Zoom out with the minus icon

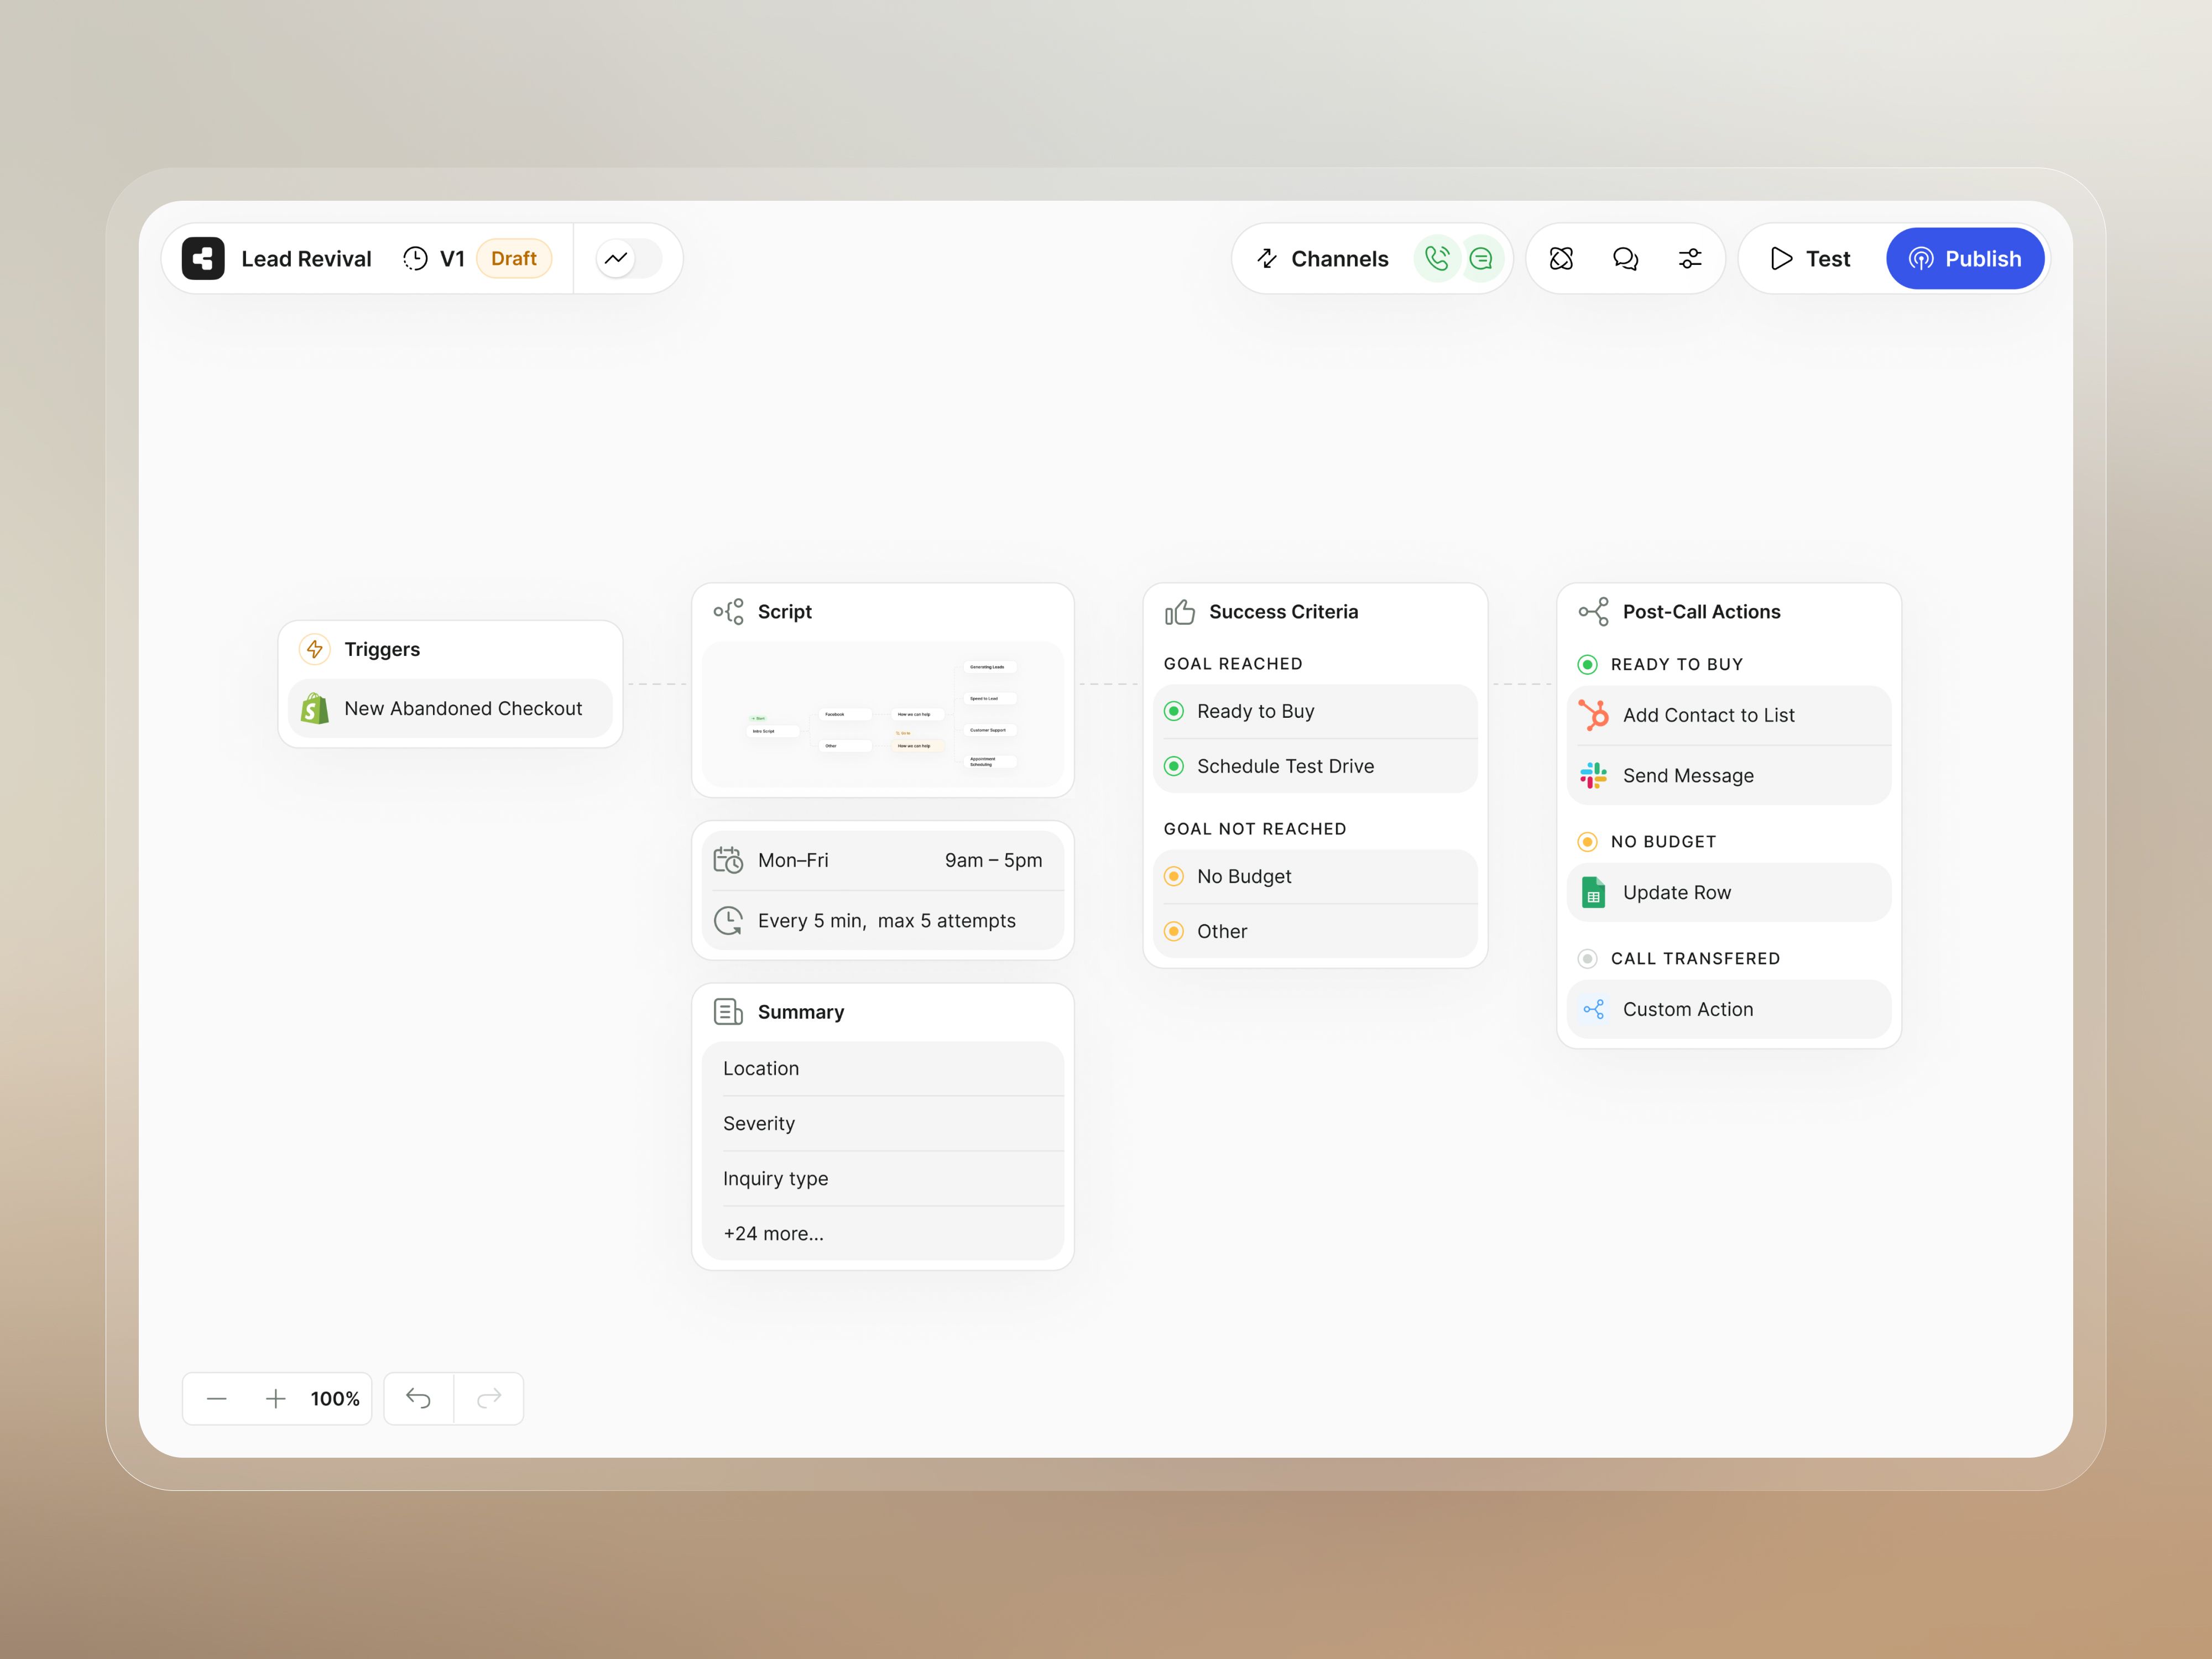point(216,1398)
